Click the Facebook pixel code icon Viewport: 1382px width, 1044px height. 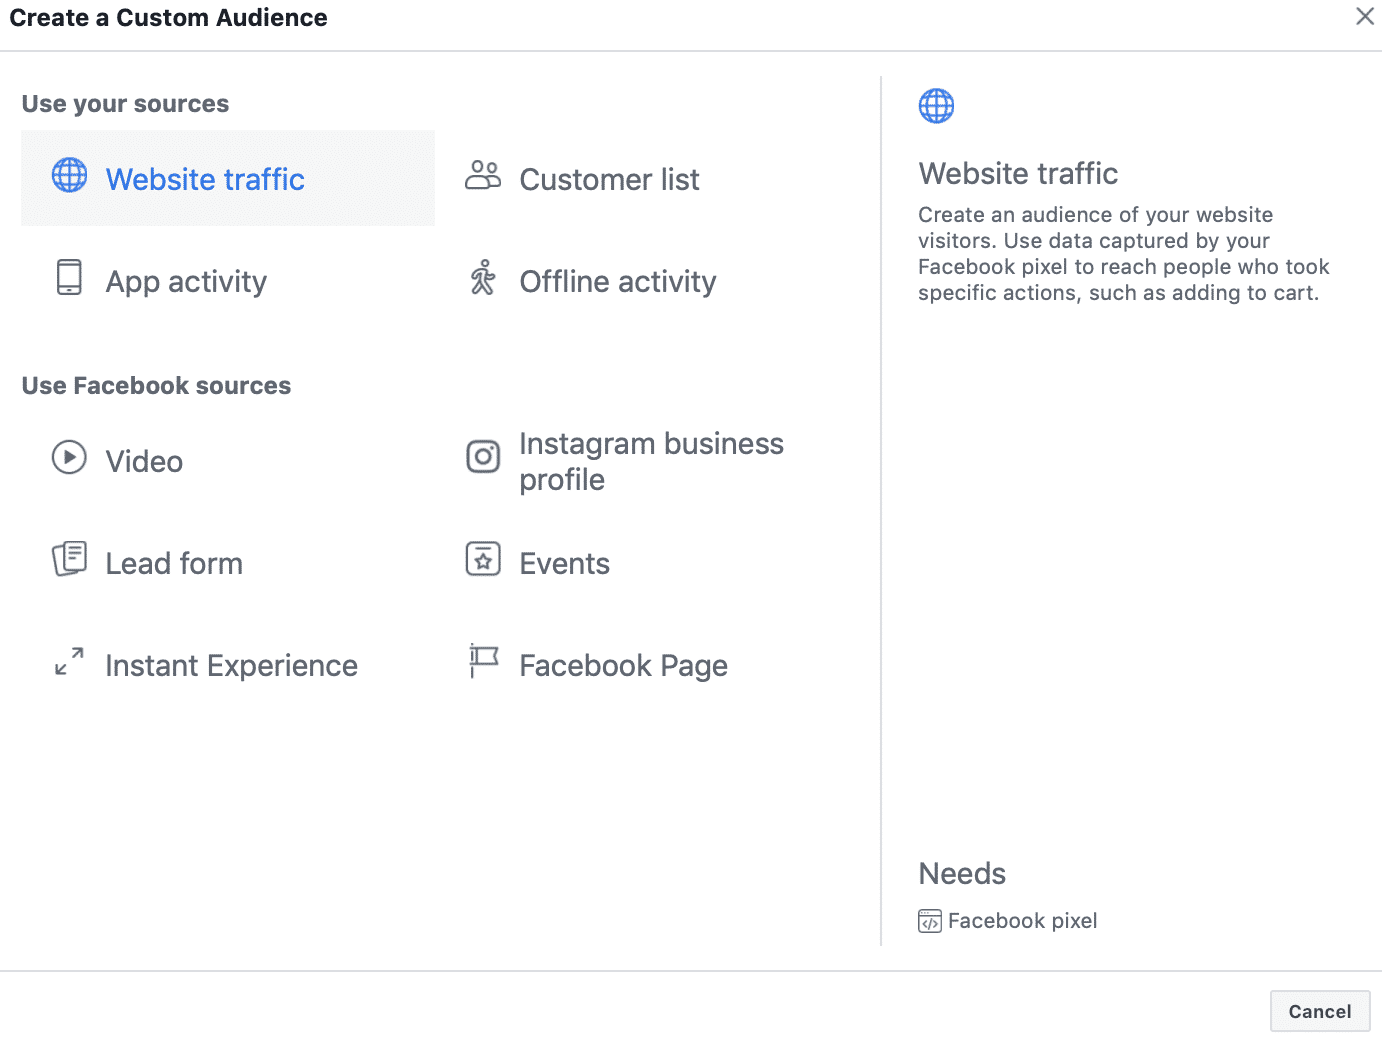pos(930,921)
